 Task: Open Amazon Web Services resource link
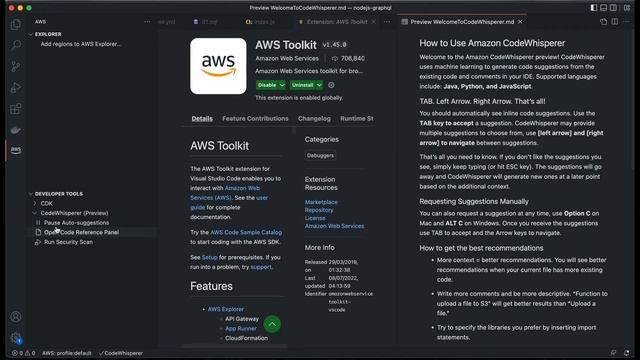pyautogui.click(x=334, y=226)
